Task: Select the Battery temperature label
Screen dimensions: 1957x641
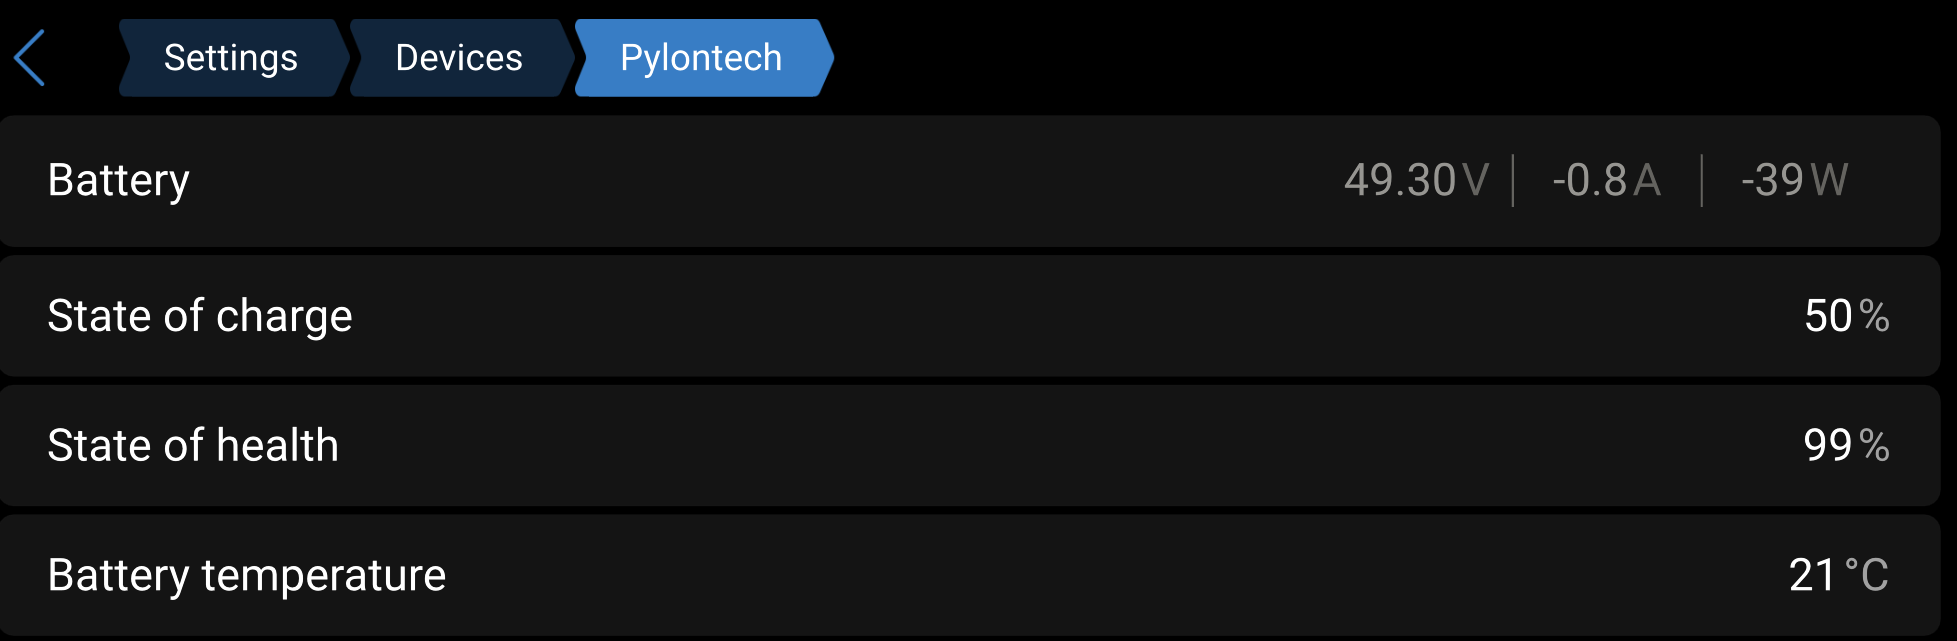Action: coord(246,576)
